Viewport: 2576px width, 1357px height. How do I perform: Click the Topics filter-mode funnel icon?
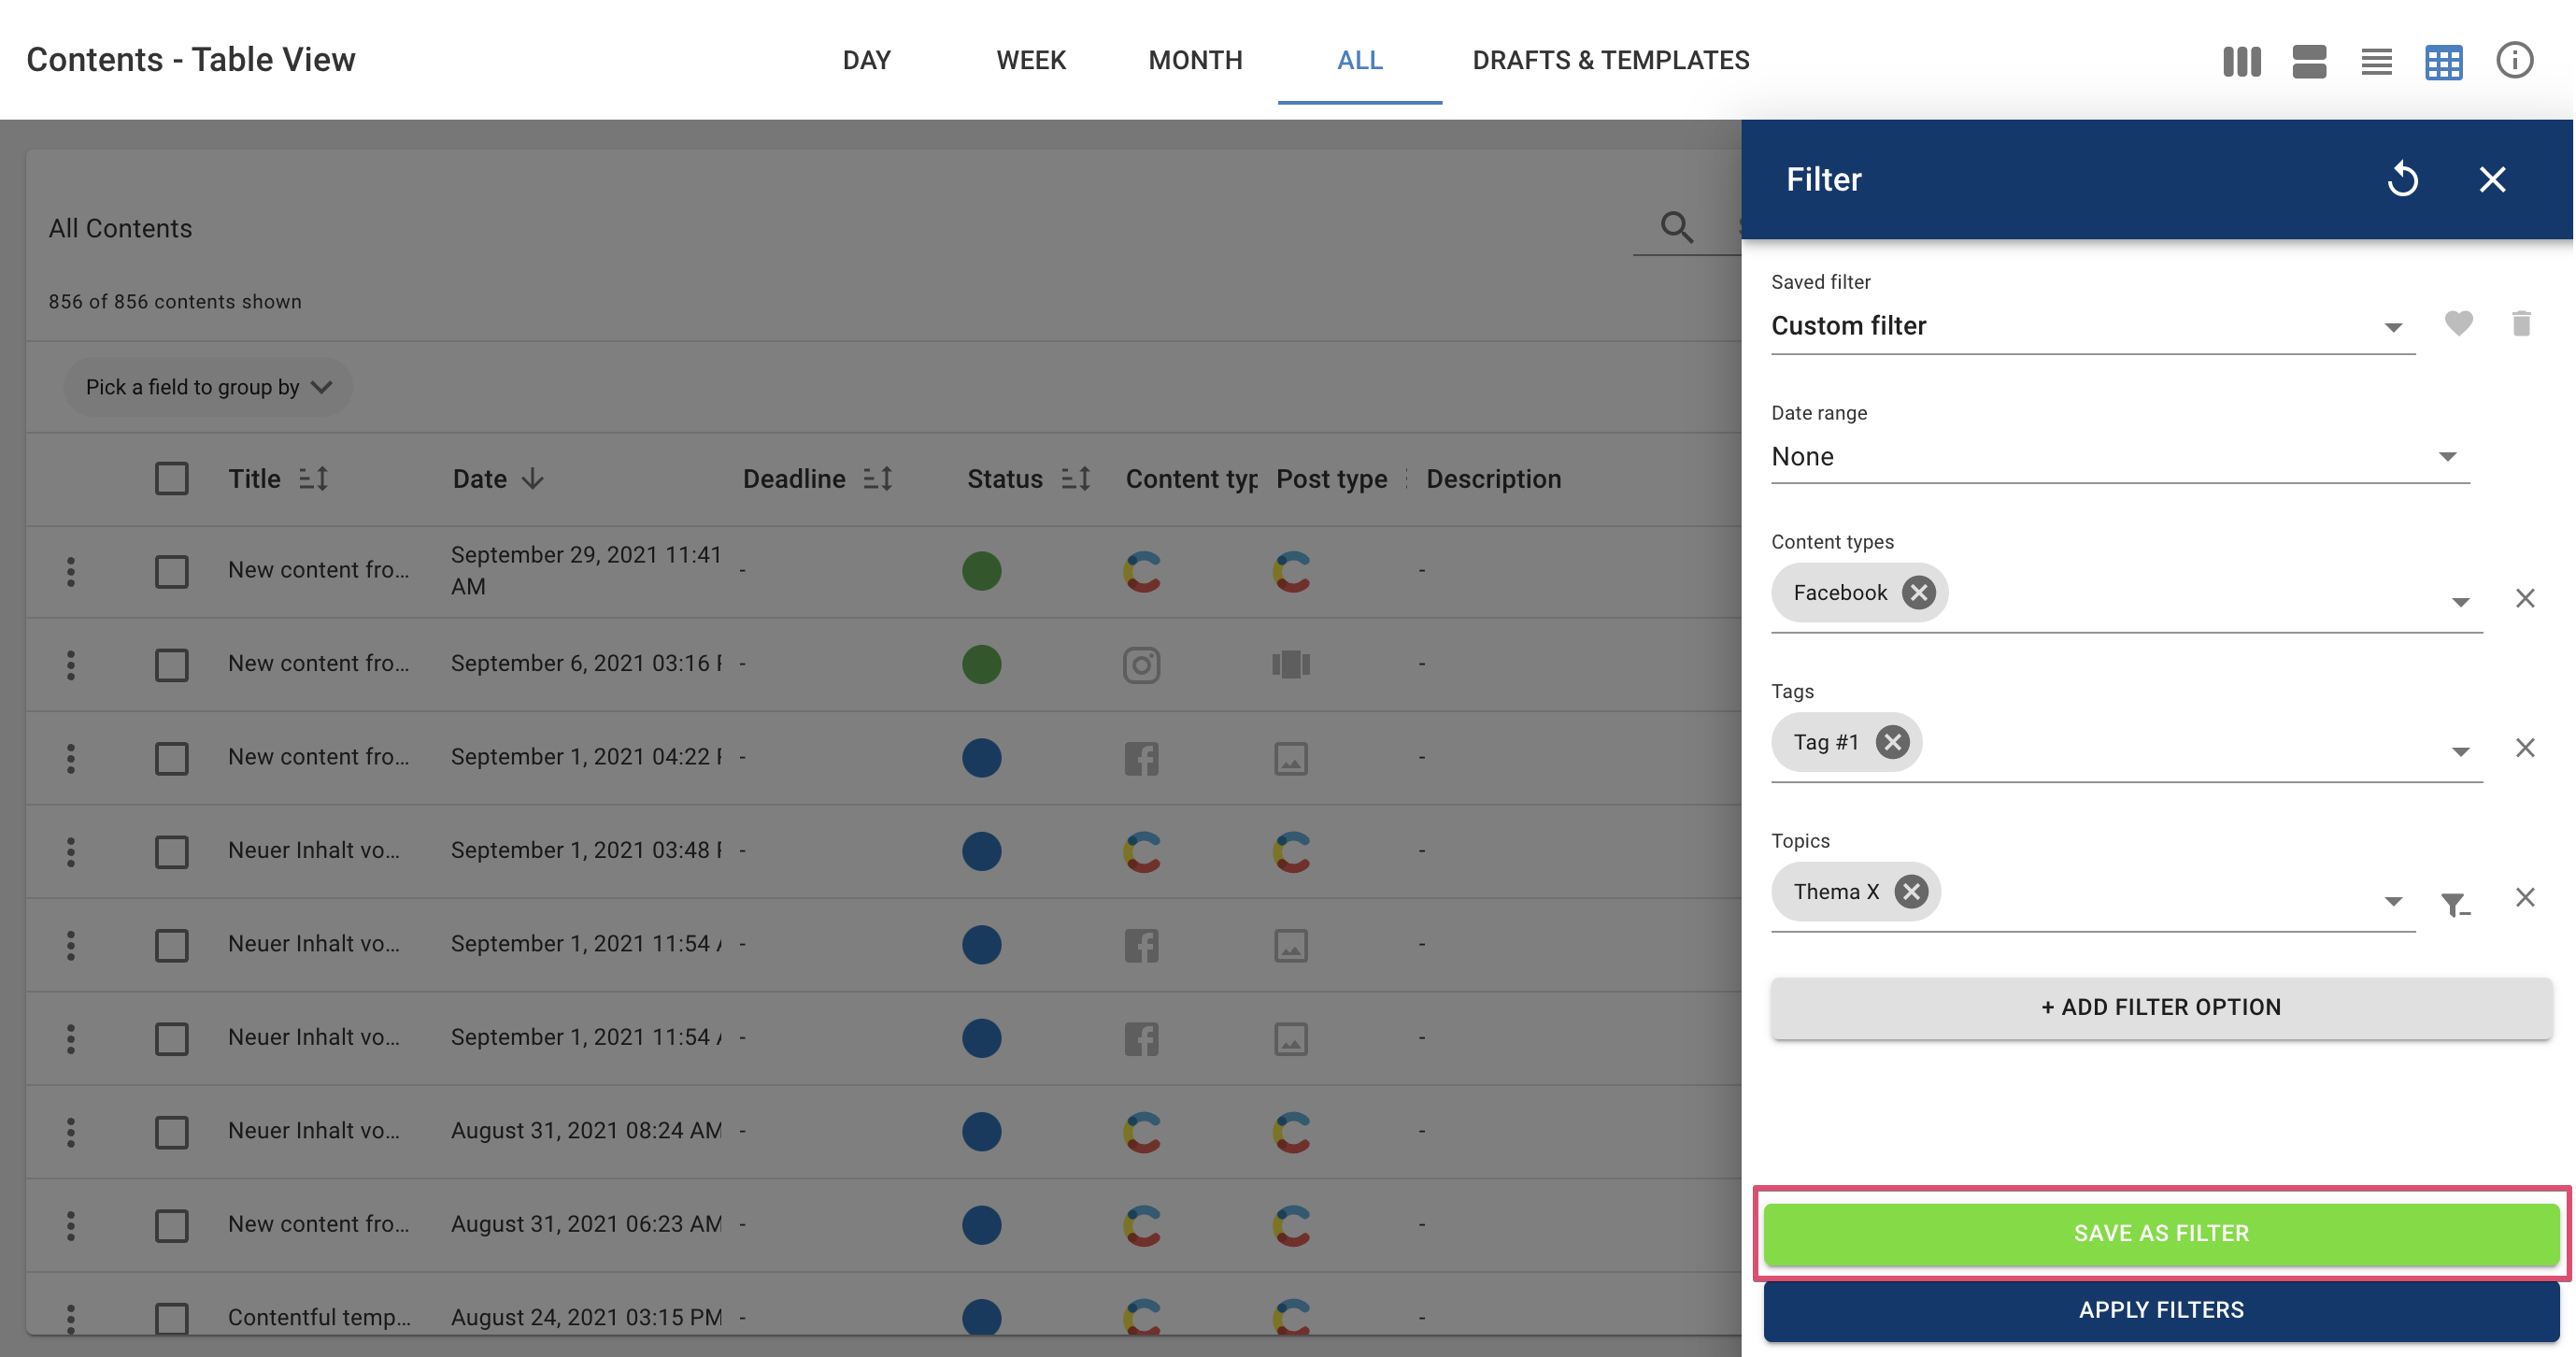click(2455, 904)
